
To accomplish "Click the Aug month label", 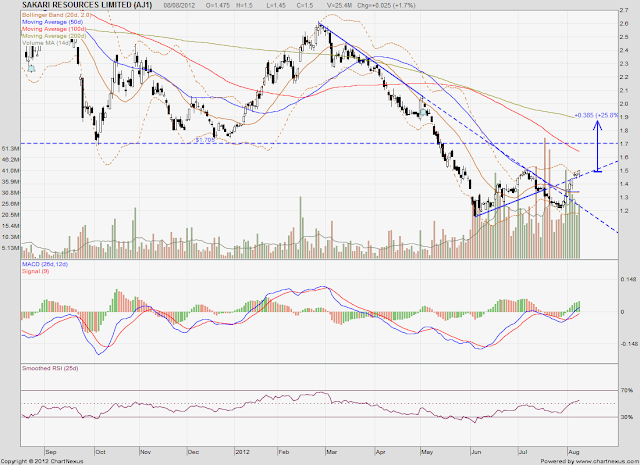I will click(x=574, y=452).
